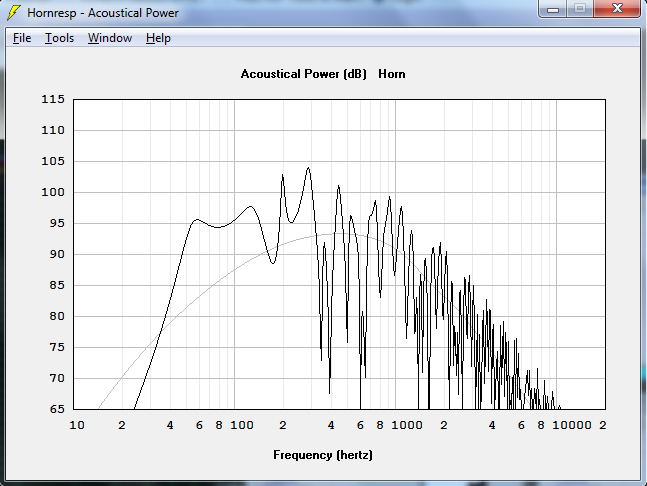Click the 10000 x-axis frequency label
Viewport: 647px width, 486px height.
[572, 425]
